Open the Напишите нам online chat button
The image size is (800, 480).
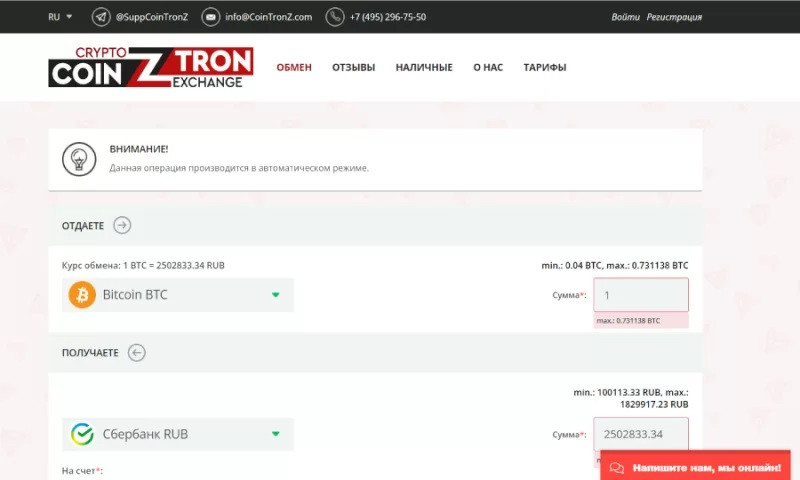coord(695,467)
